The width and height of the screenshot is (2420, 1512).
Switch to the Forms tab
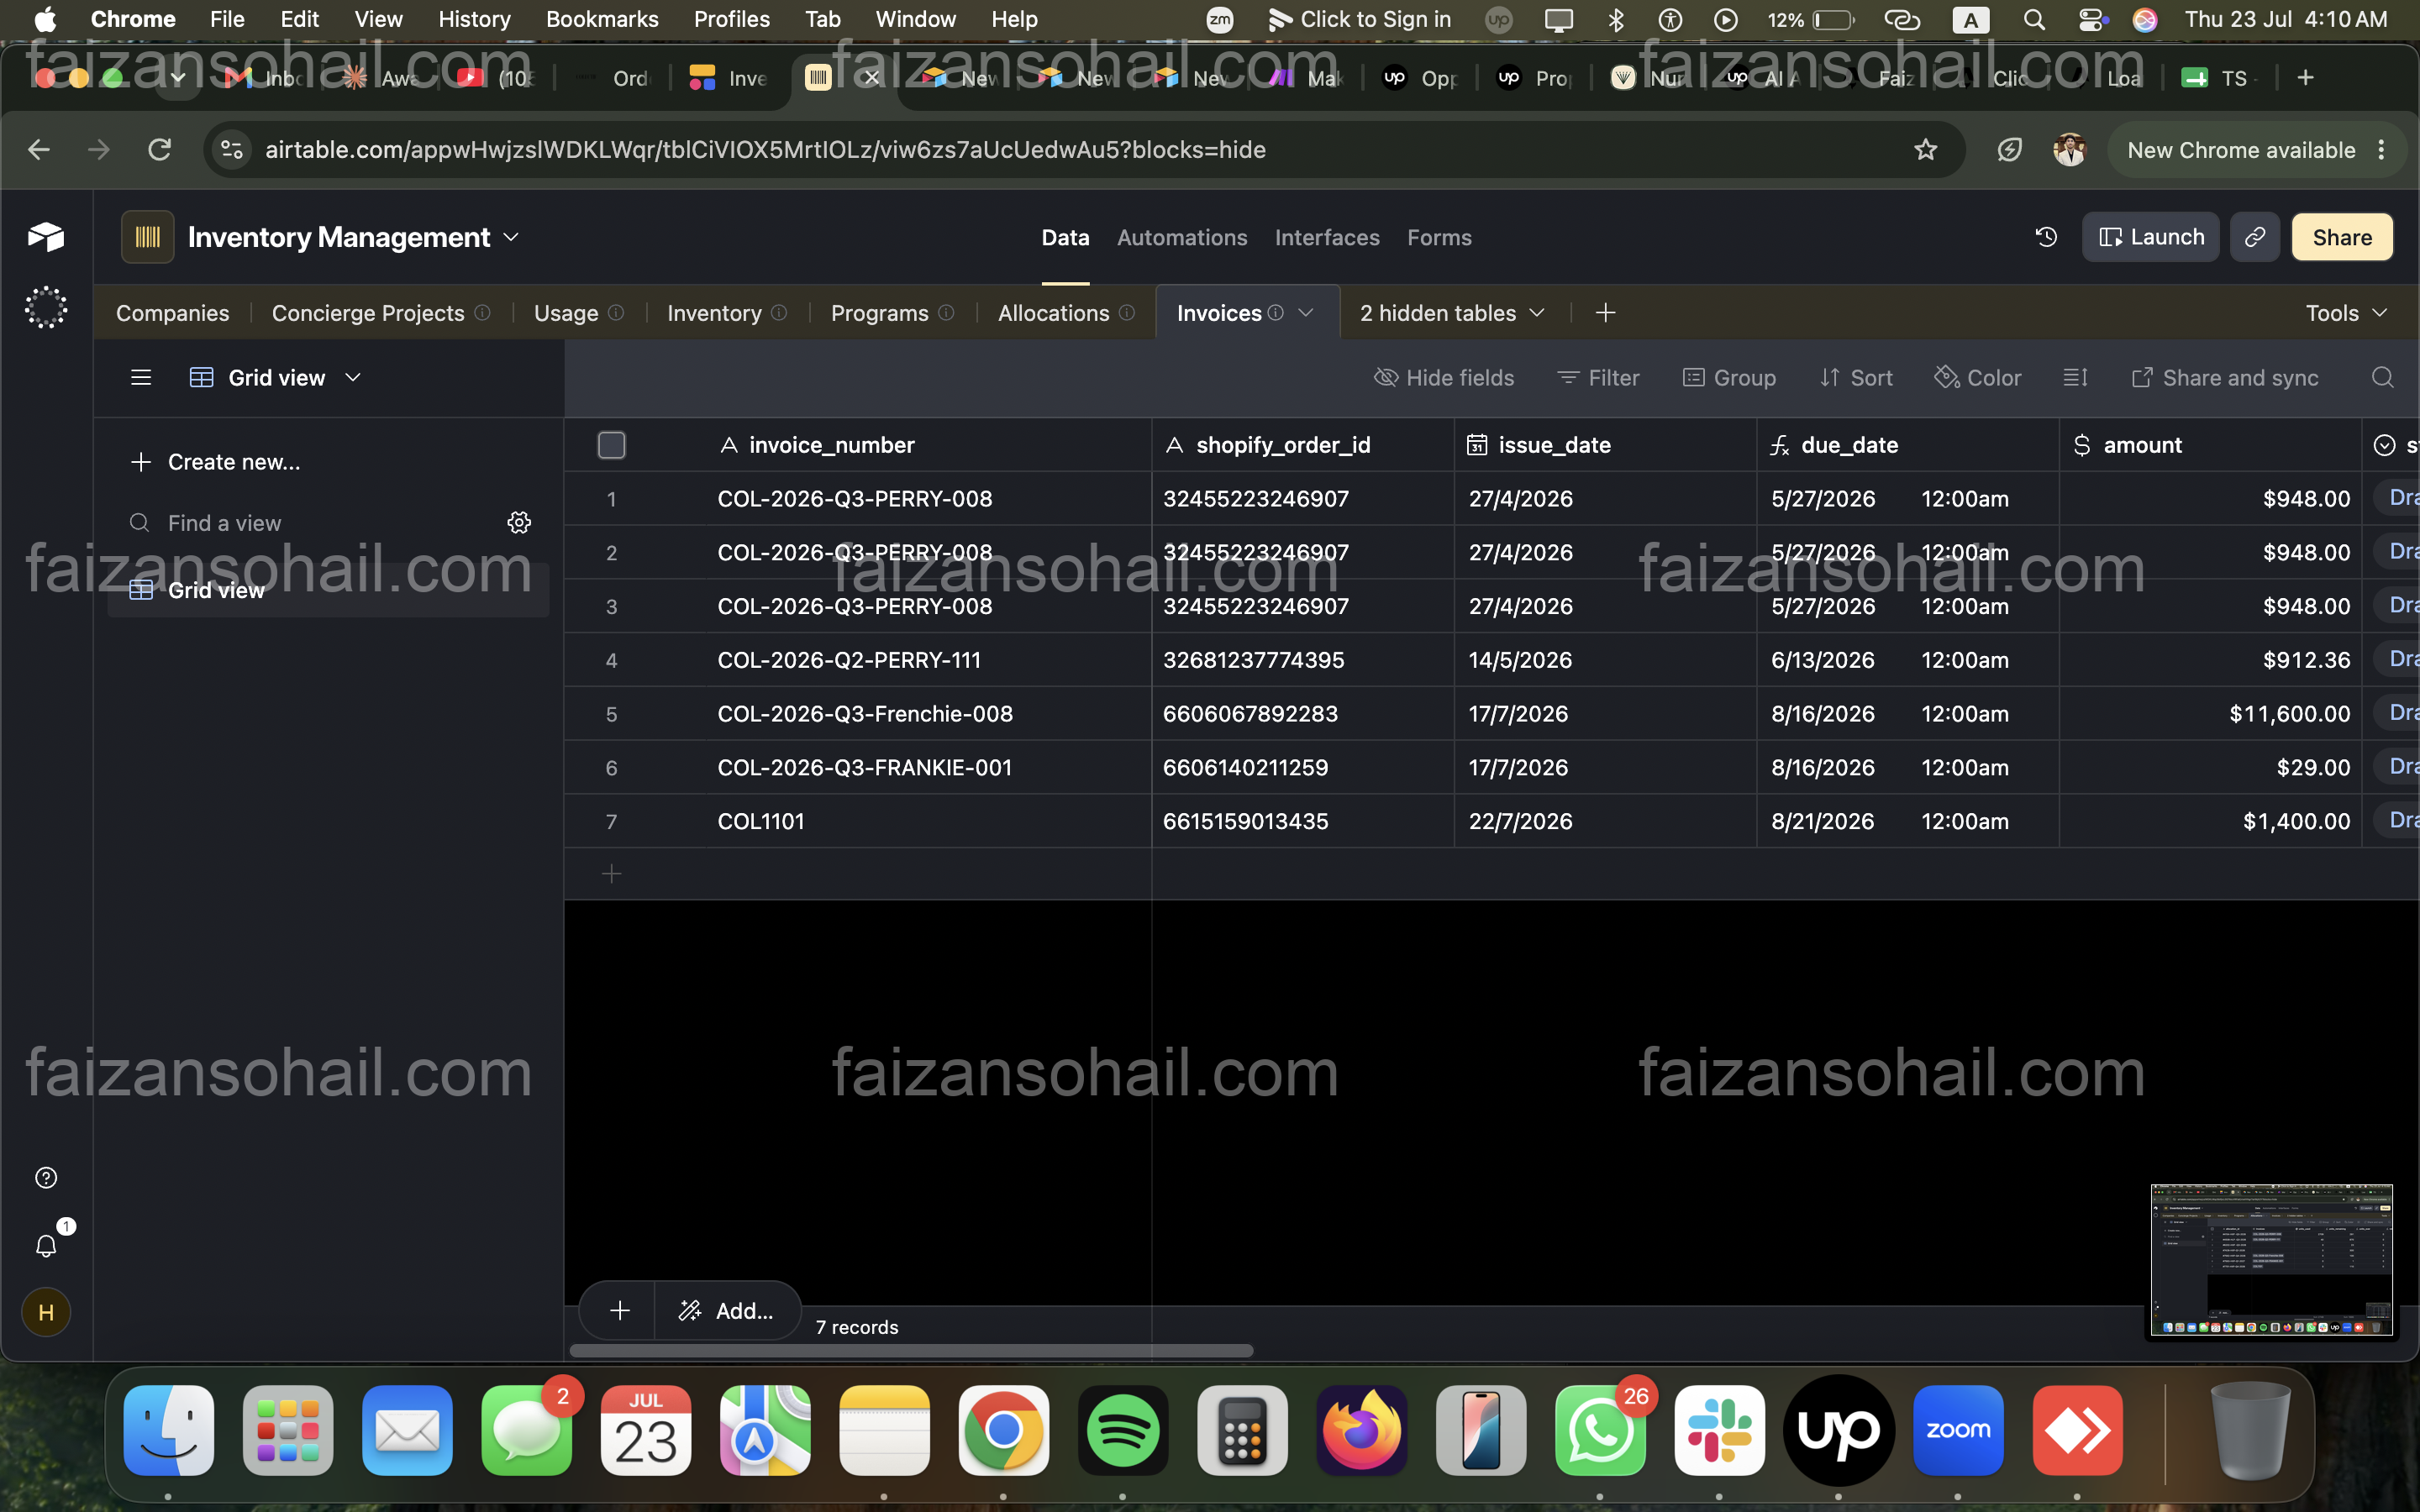tap(1439, 238)
